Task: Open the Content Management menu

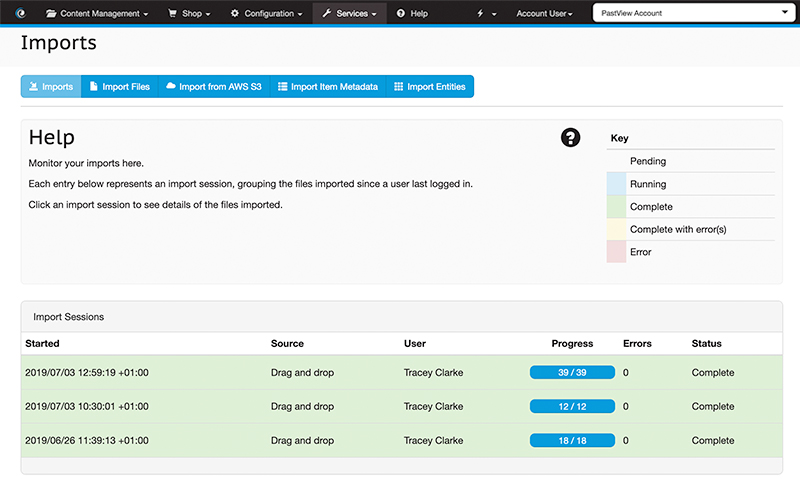Action: click(x=97, y=13)
